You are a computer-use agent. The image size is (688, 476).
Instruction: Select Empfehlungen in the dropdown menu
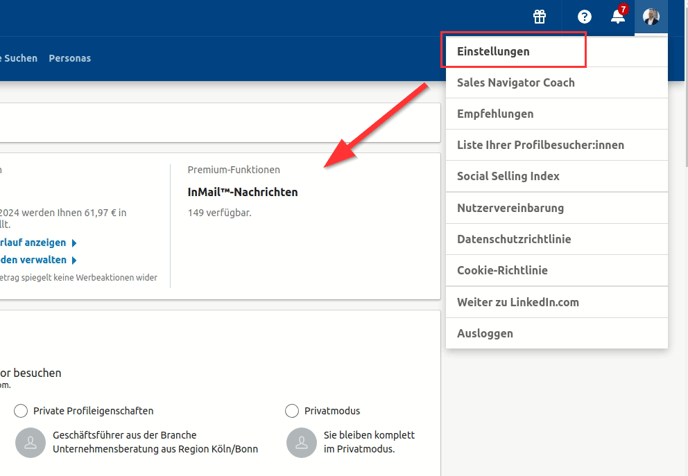495,114
